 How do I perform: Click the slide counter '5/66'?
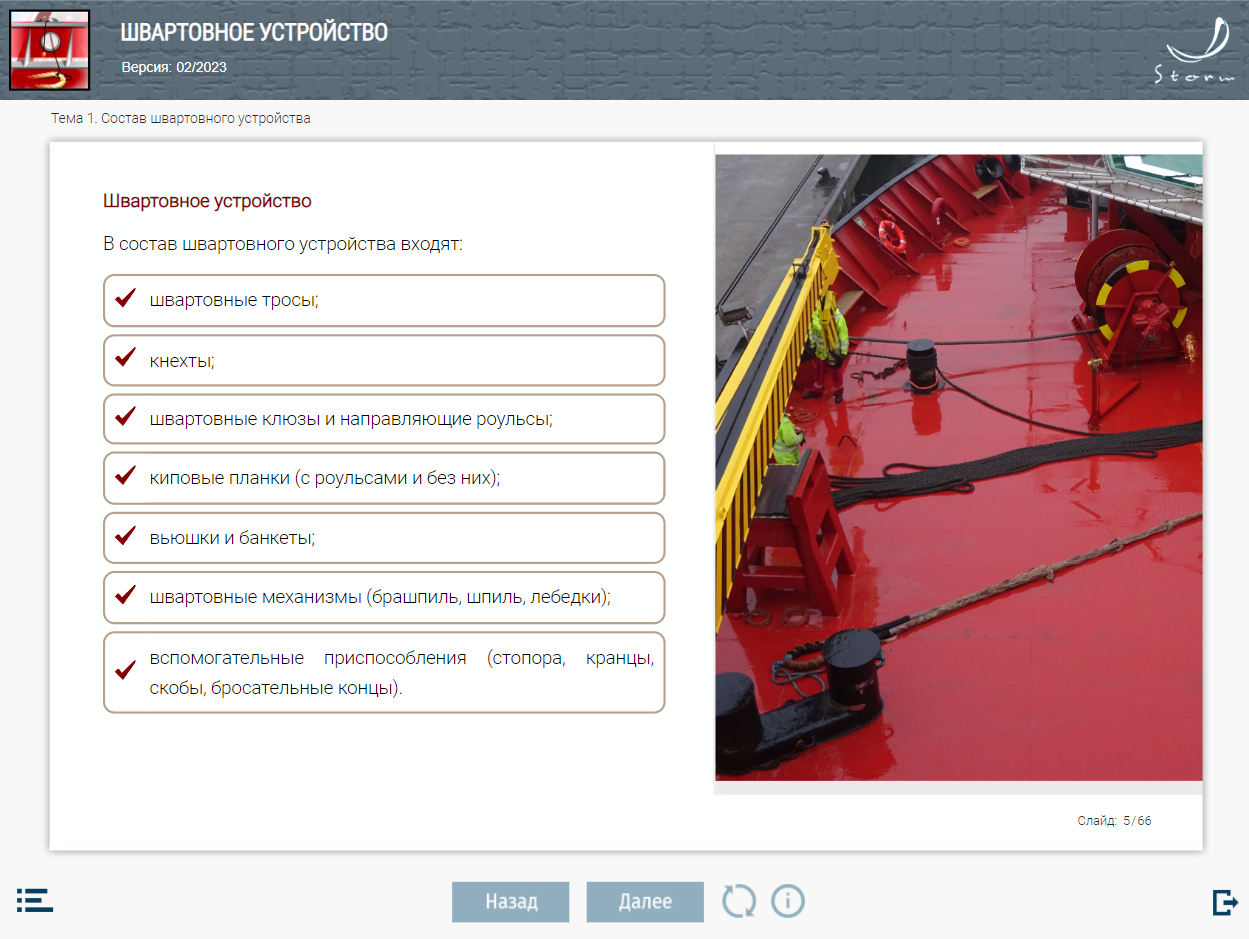point(1137,821)
